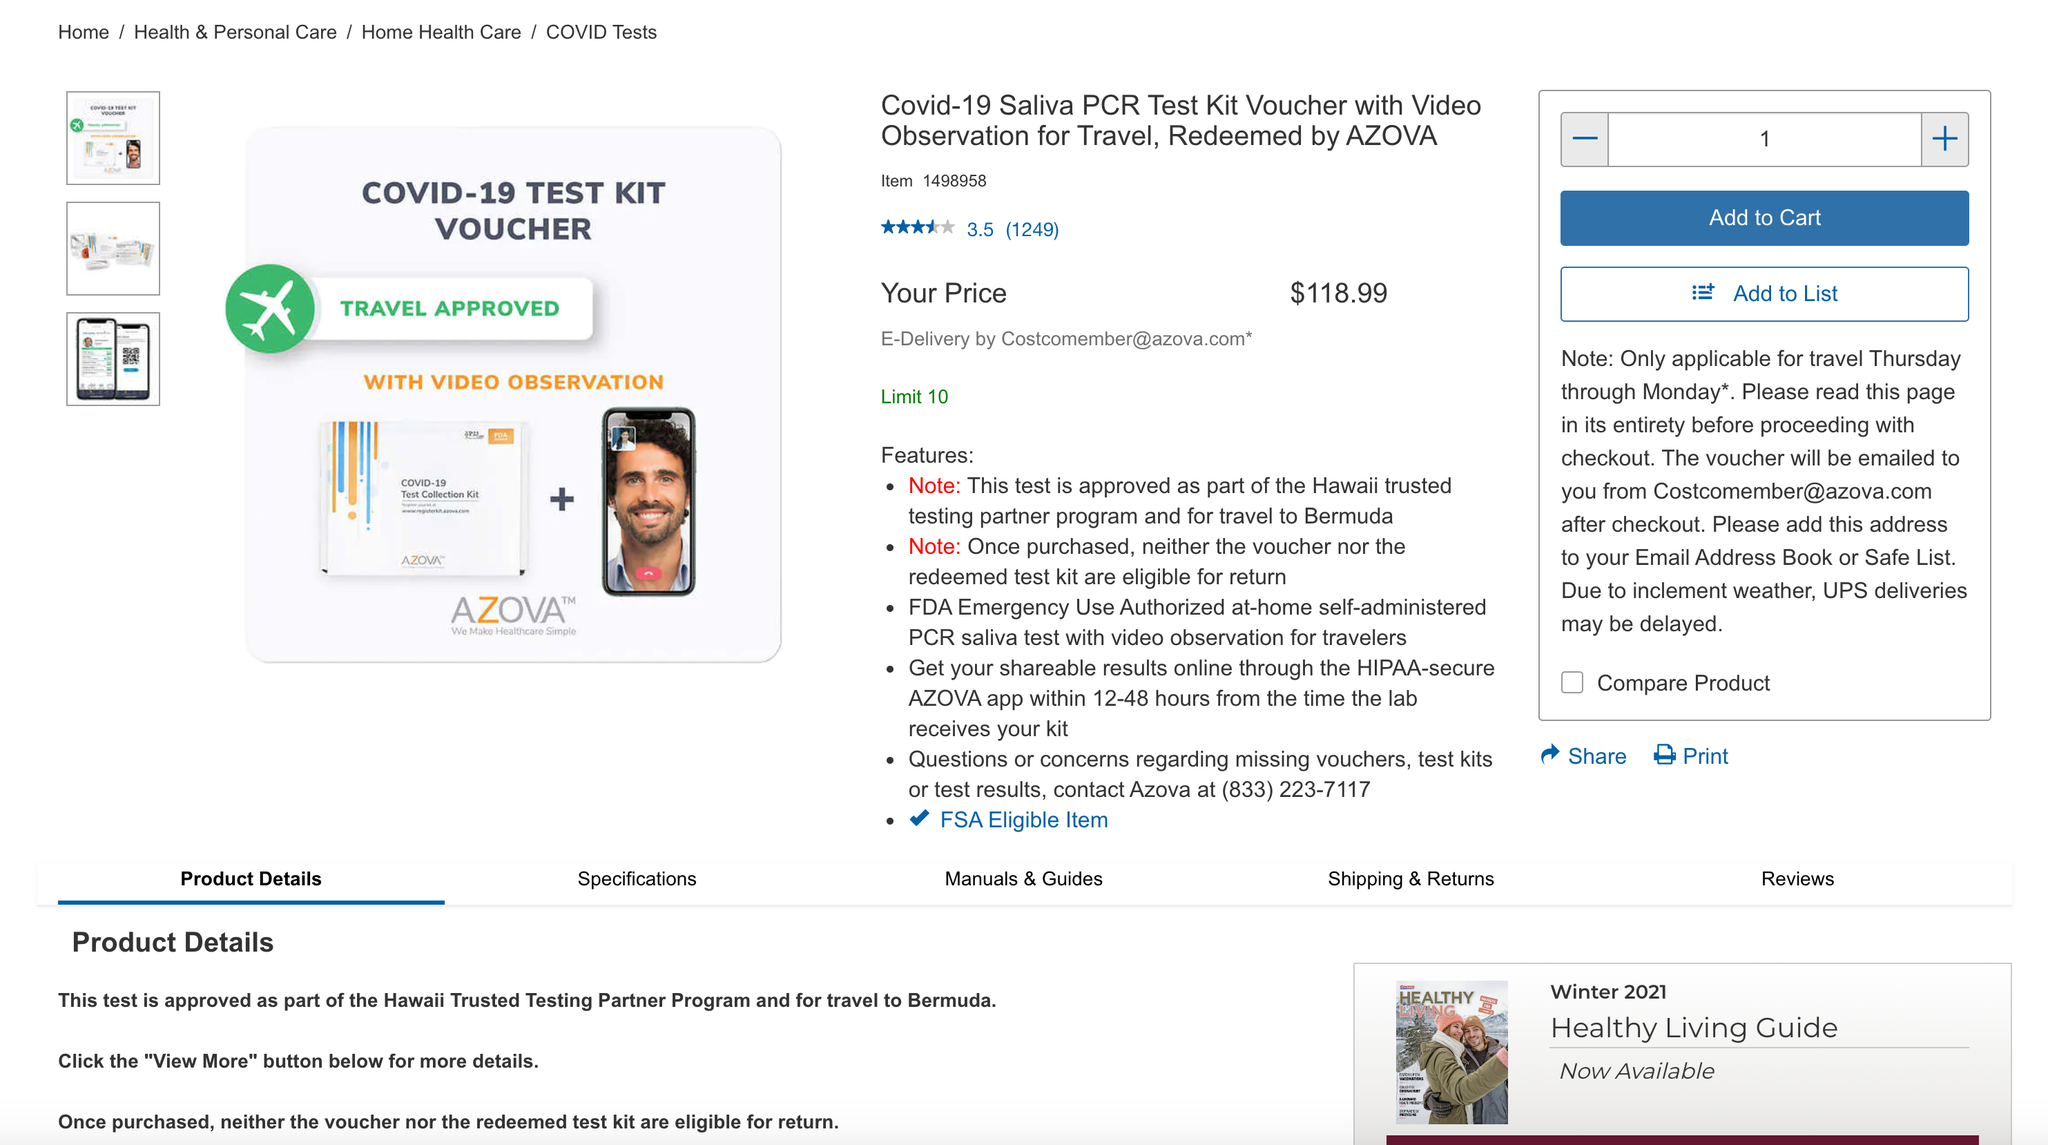This screenshot has height=1145, width=2048.
Task: Click the Print icon
Action: coord(1662,755)
